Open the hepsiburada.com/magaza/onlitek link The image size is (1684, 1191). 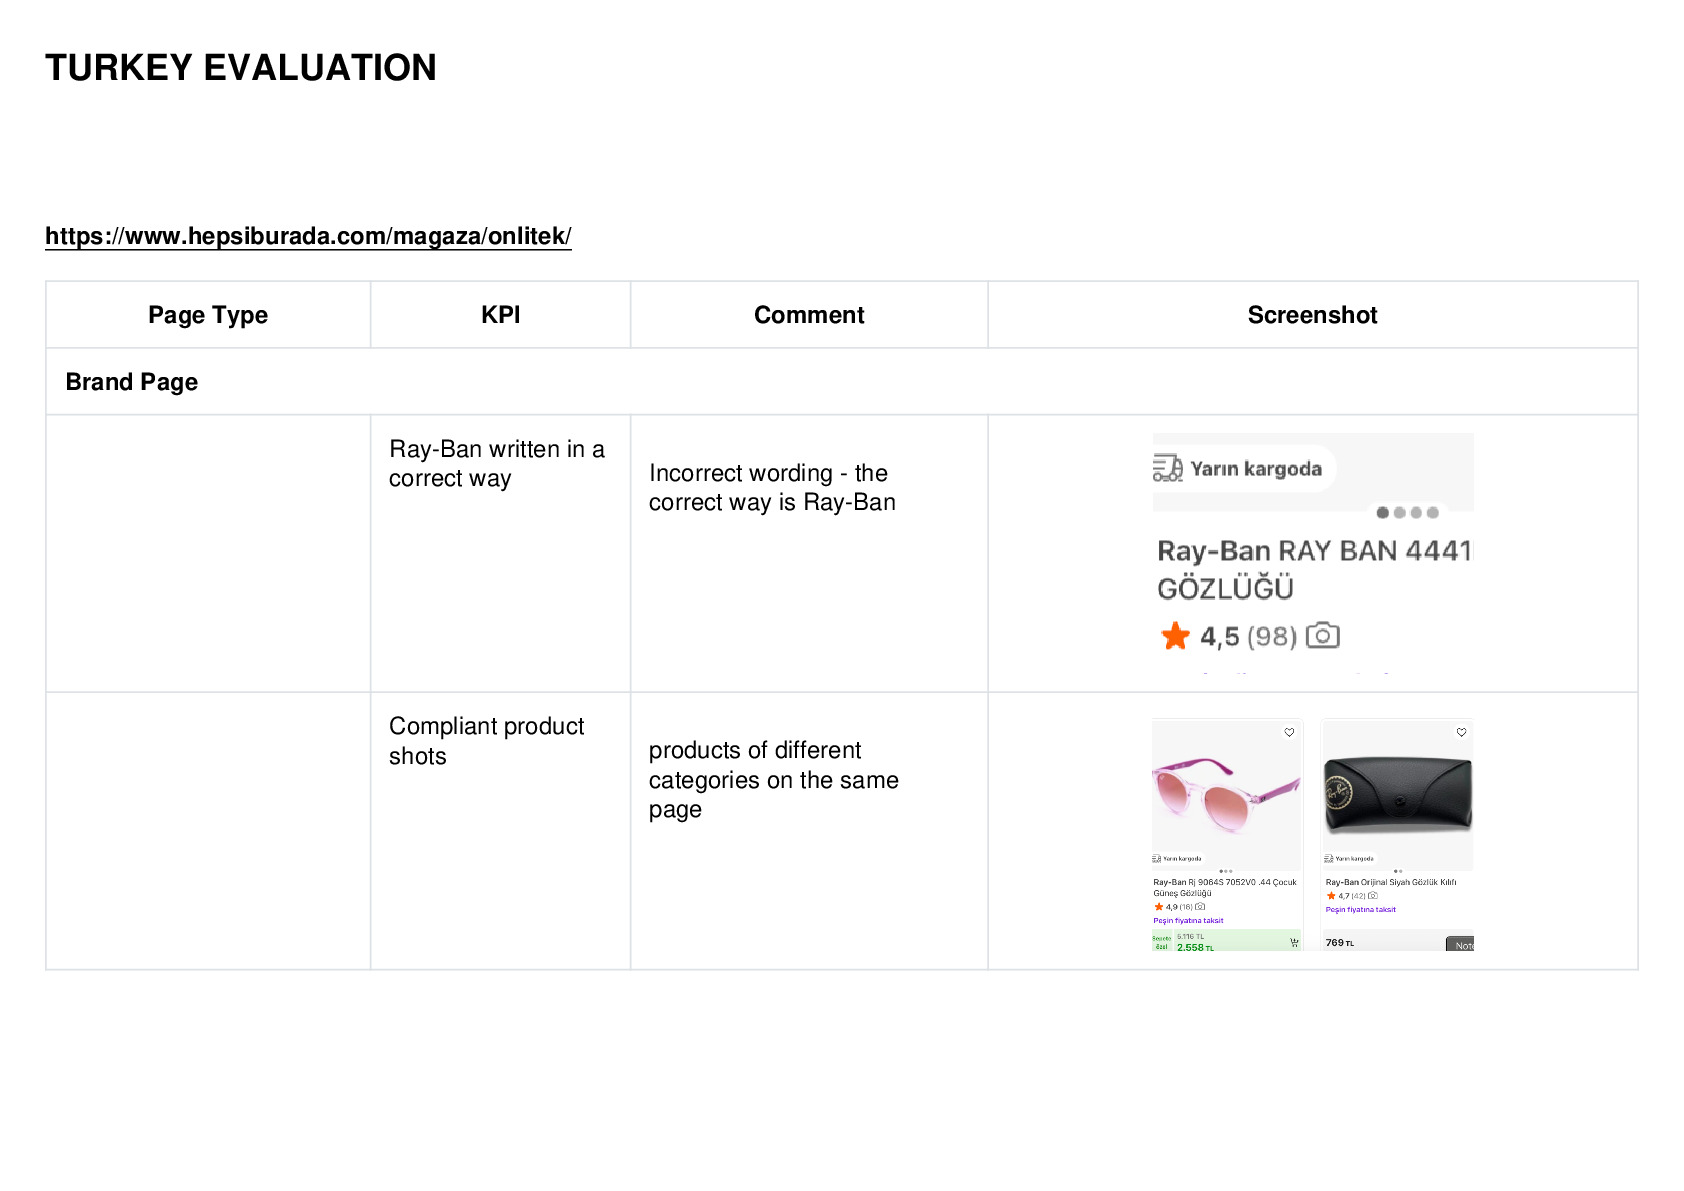(308, 236)
